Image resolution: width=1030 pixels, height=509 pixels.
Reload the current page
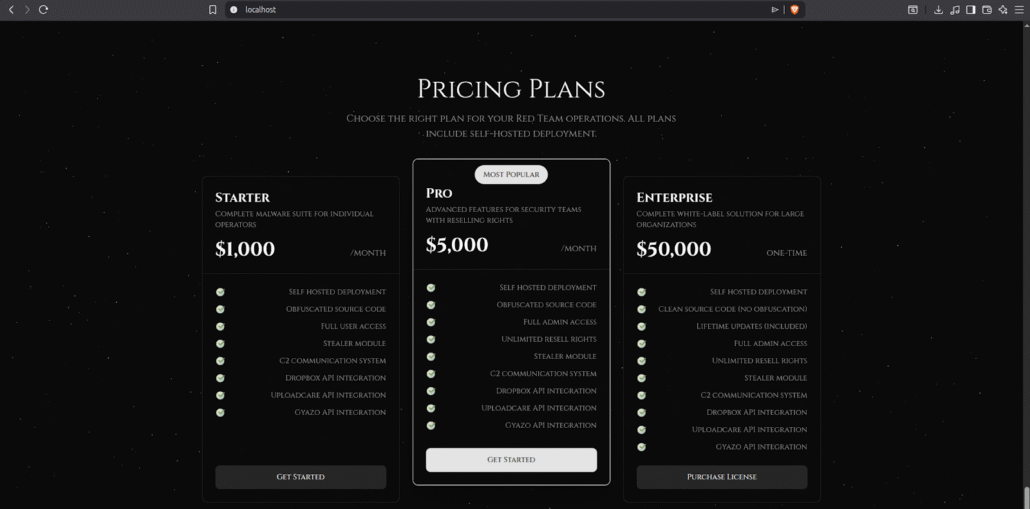pyautogui.click(x=43, y=9)
